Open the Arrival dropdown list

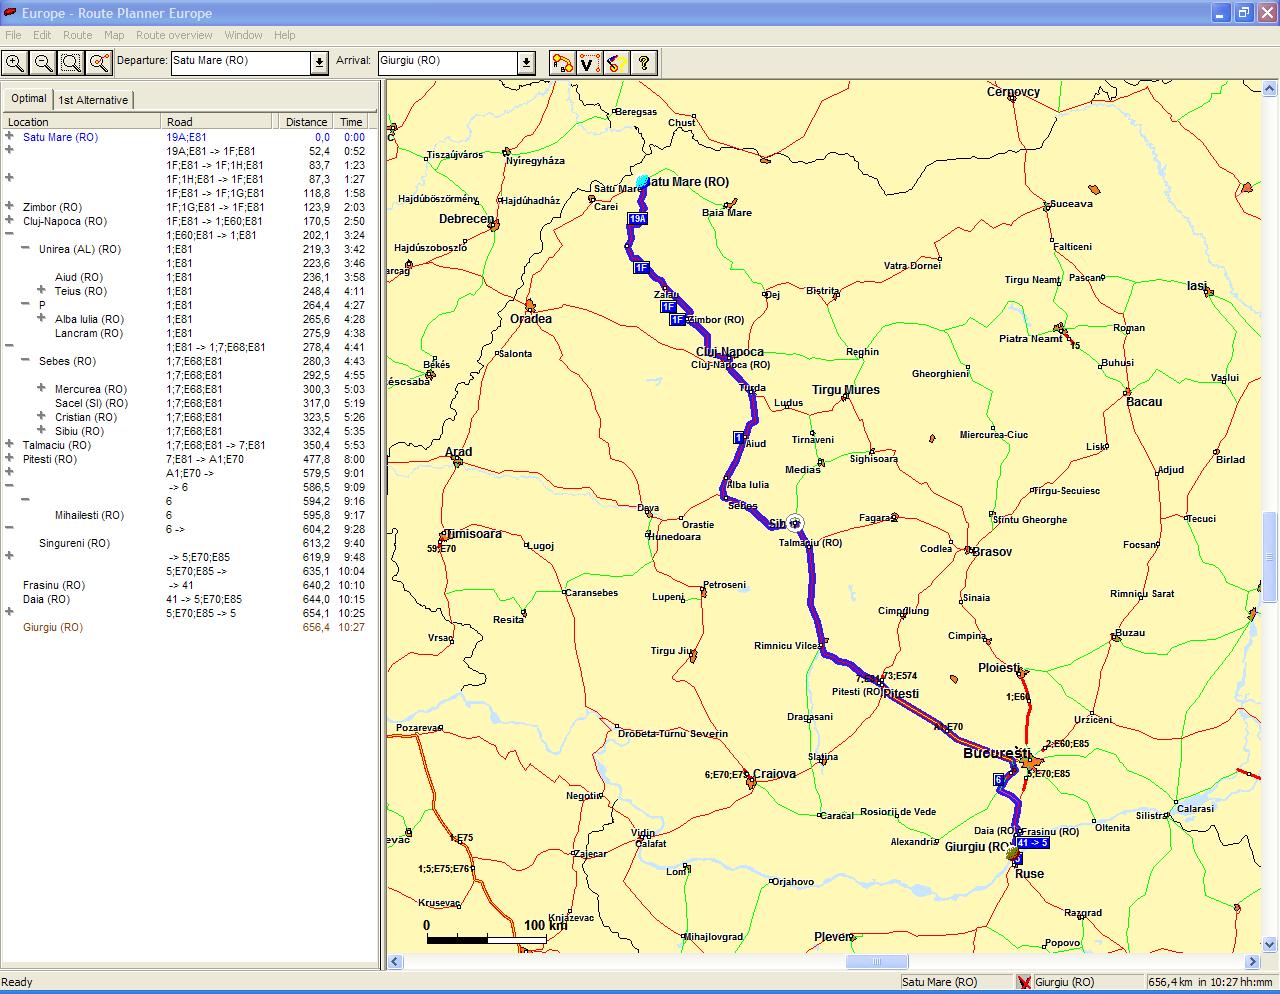526,63
